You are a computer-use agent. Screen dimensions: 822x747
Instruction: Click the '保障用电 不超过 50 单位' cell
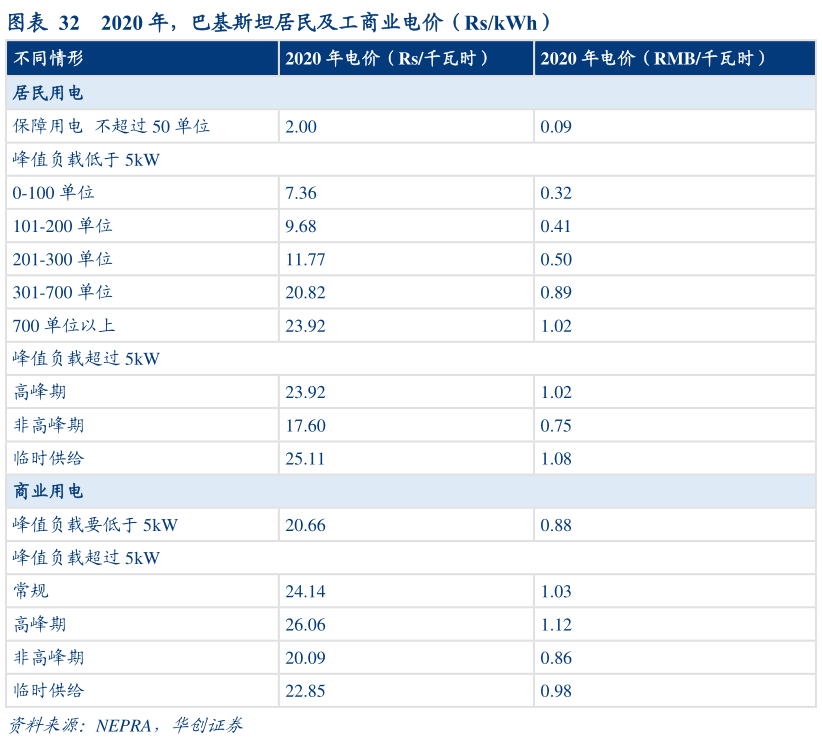click(x=111, y=126)
